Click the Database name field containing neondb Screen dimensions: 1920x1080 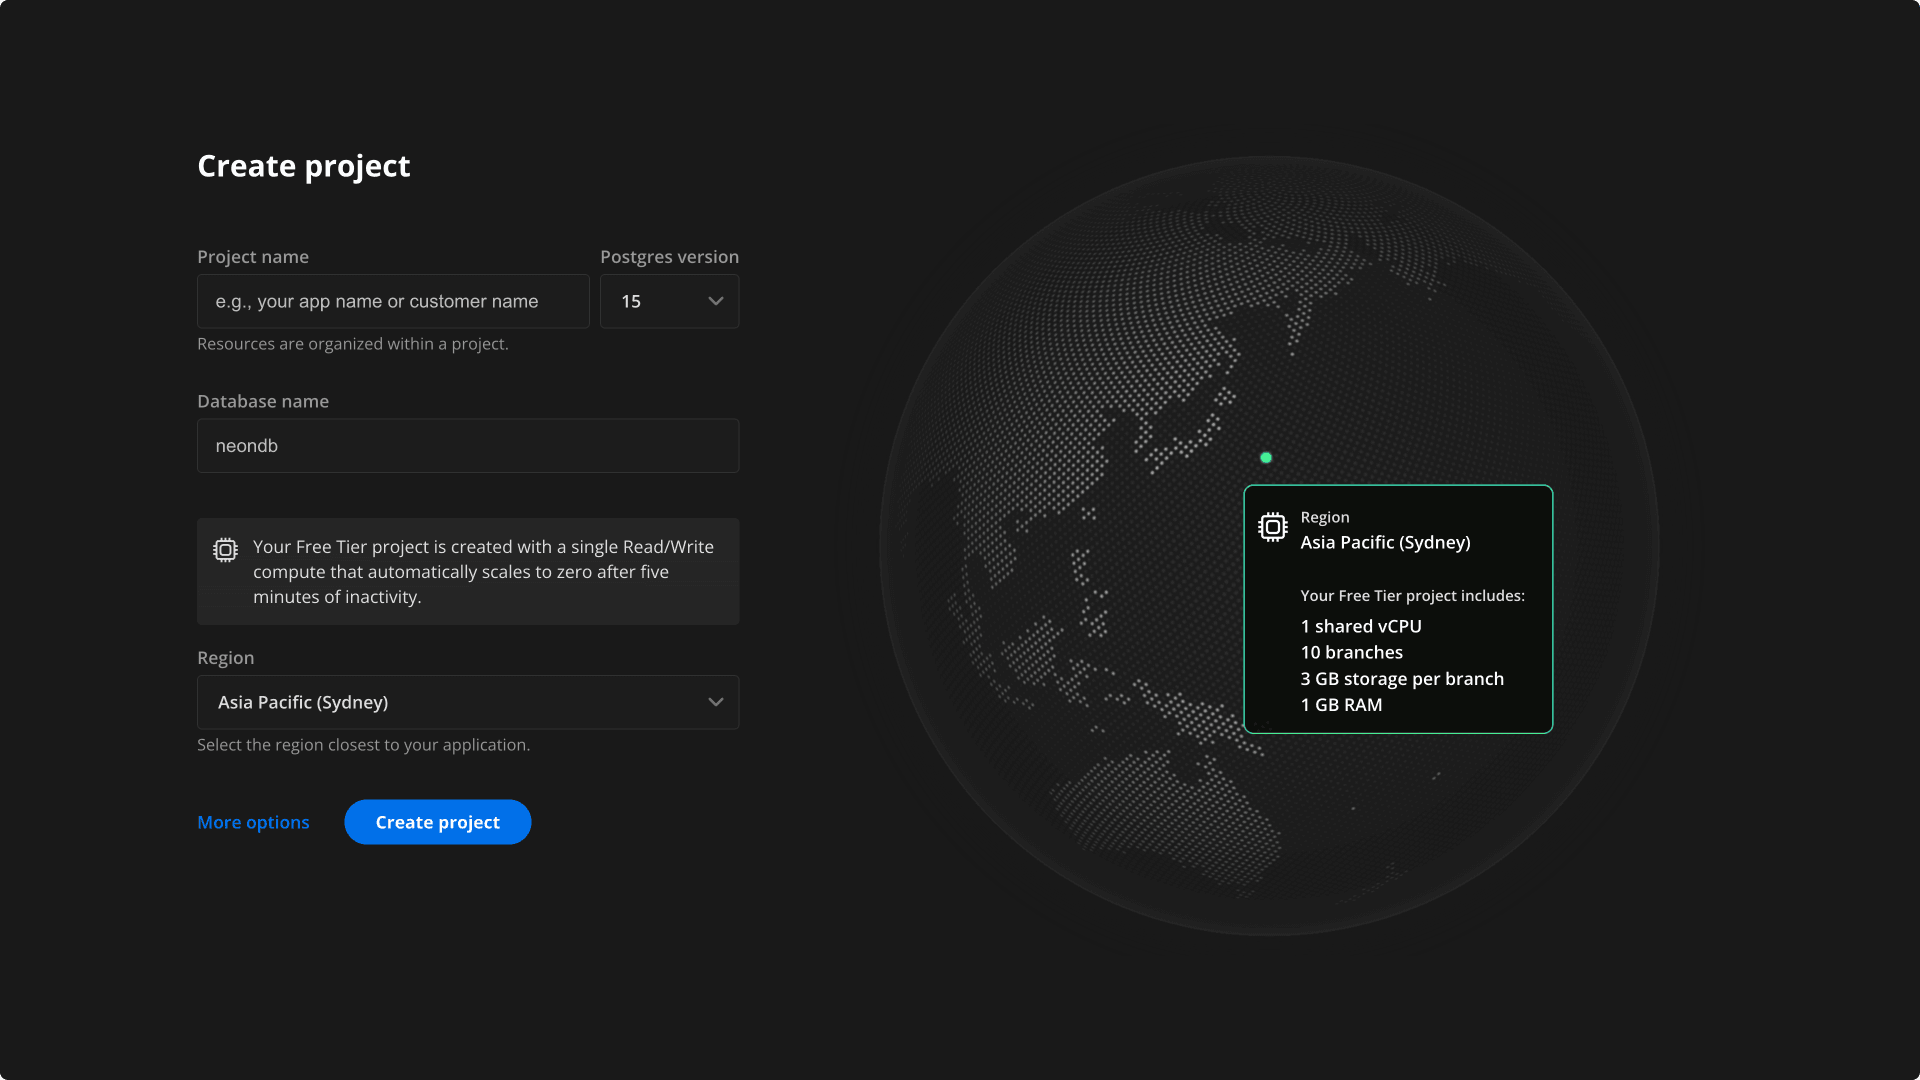(467, 446)
